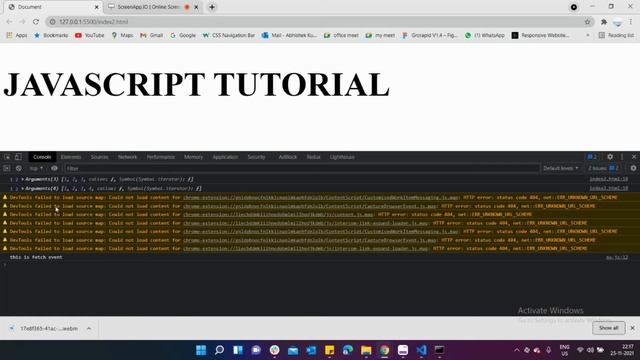Reload the page with the refresh icon
The height and width of the screenshot is (360, 640).
(x=36, y=22)
